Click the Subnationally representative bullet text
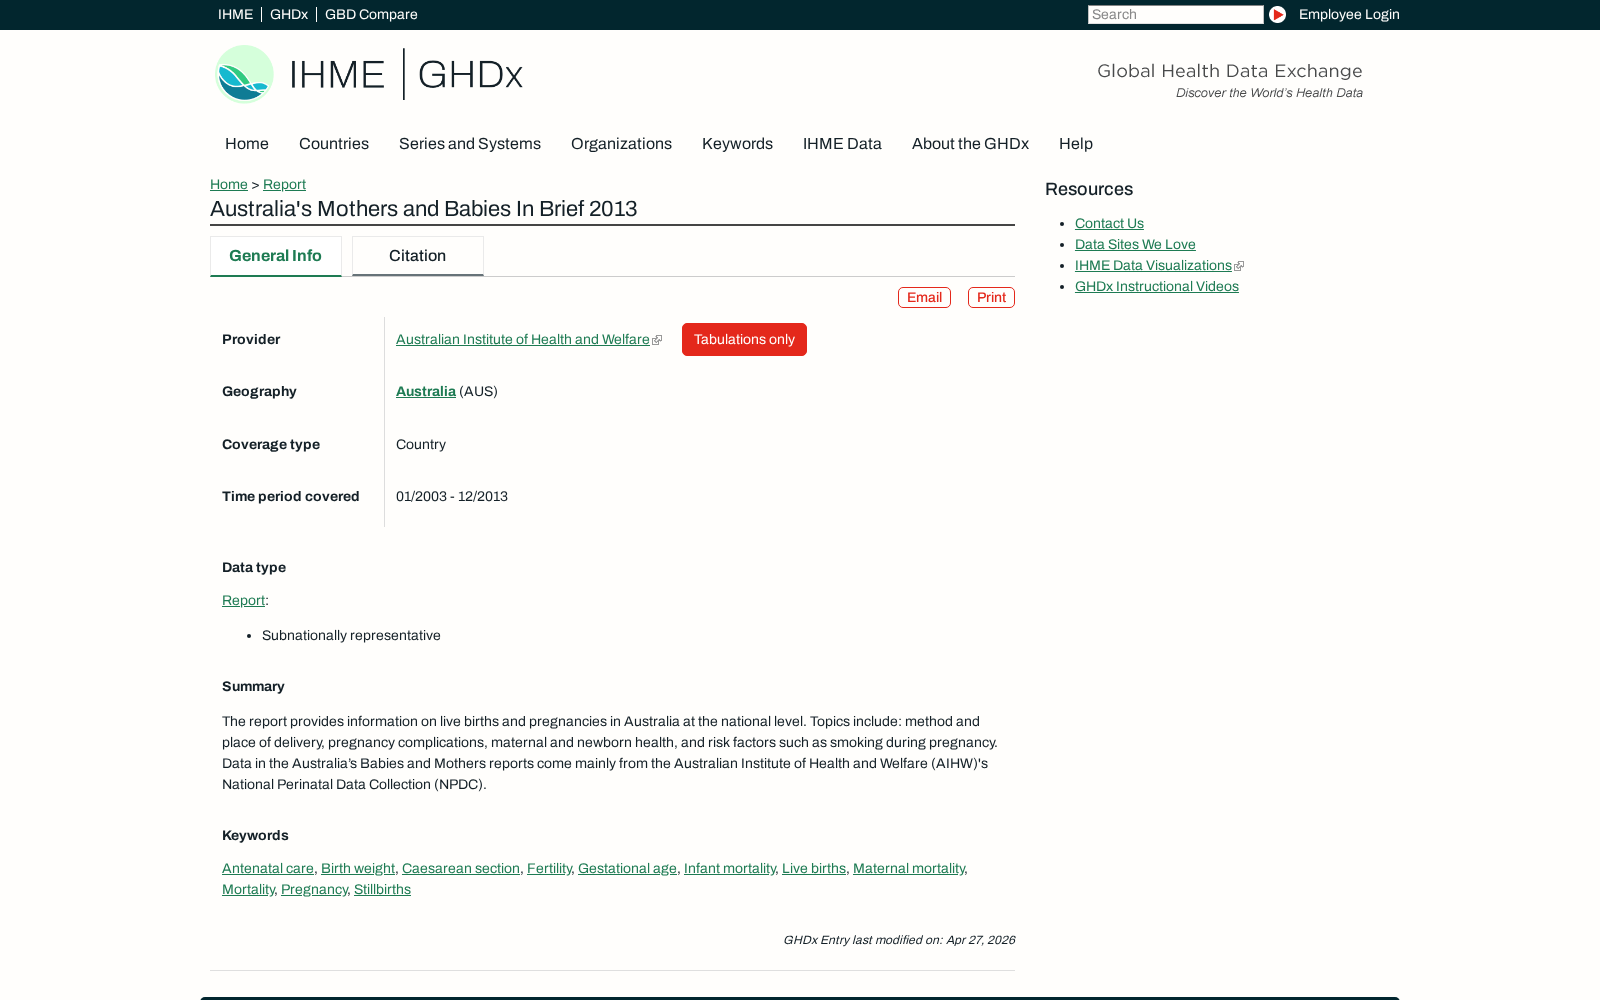1600x1000 pixels. pyautogui.click(x=351, y=636)
